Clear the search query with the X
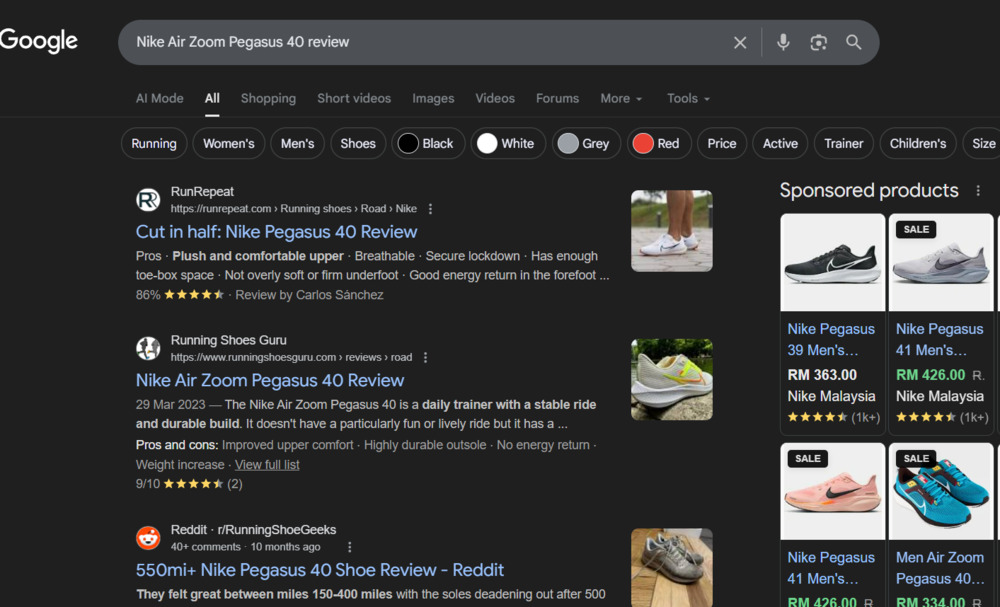This screenshot has width=1000, height=607. pos(740,42)
